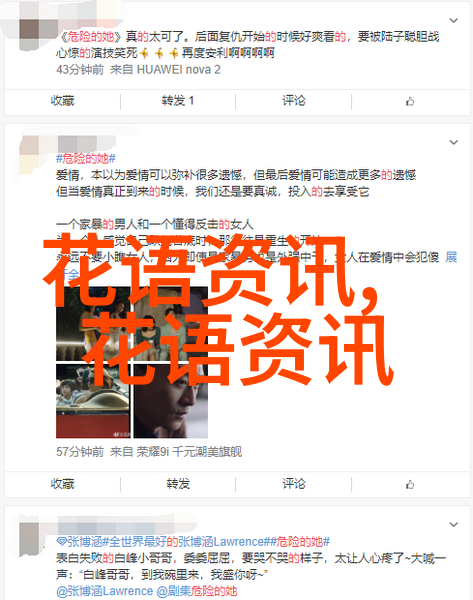Click 收藏 on the first post
The width and height of the screenshot is (473, 600).
tap(62, 101)
